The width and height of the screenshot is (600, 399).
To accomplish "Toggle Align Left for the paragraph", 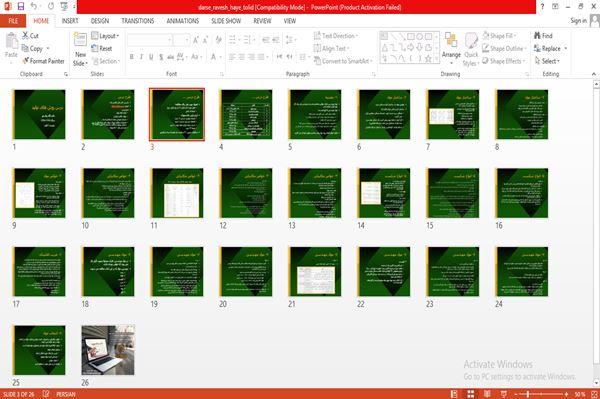I will click(x=232, y=57).
